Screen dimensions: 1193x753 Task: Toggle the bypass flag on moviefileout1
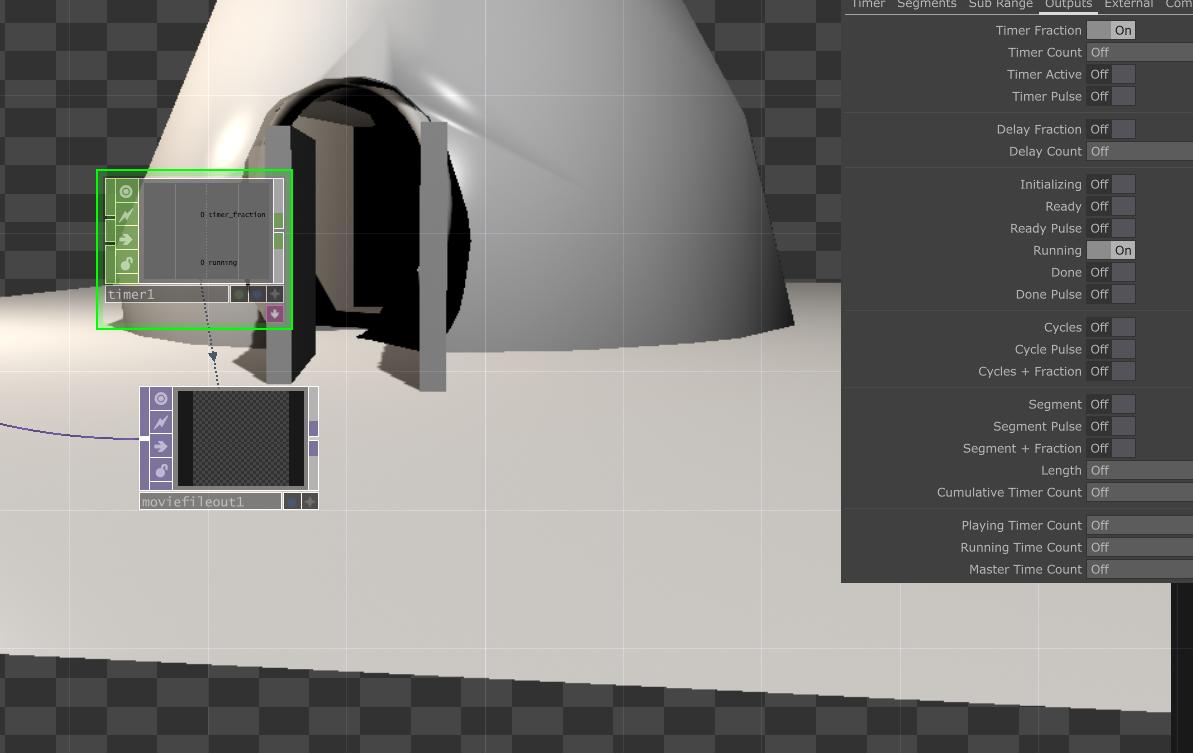(x=161, y=446)
